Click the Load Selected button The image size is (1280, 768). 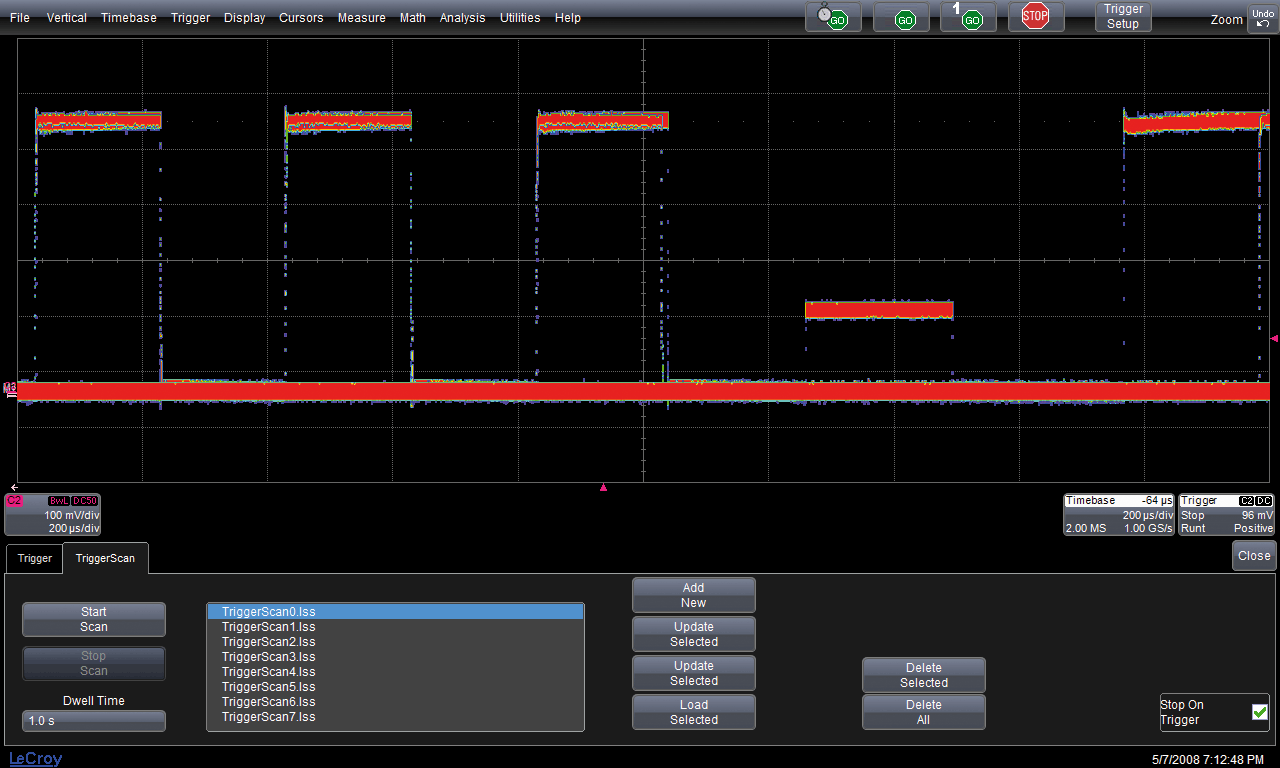tap(693, 712)
